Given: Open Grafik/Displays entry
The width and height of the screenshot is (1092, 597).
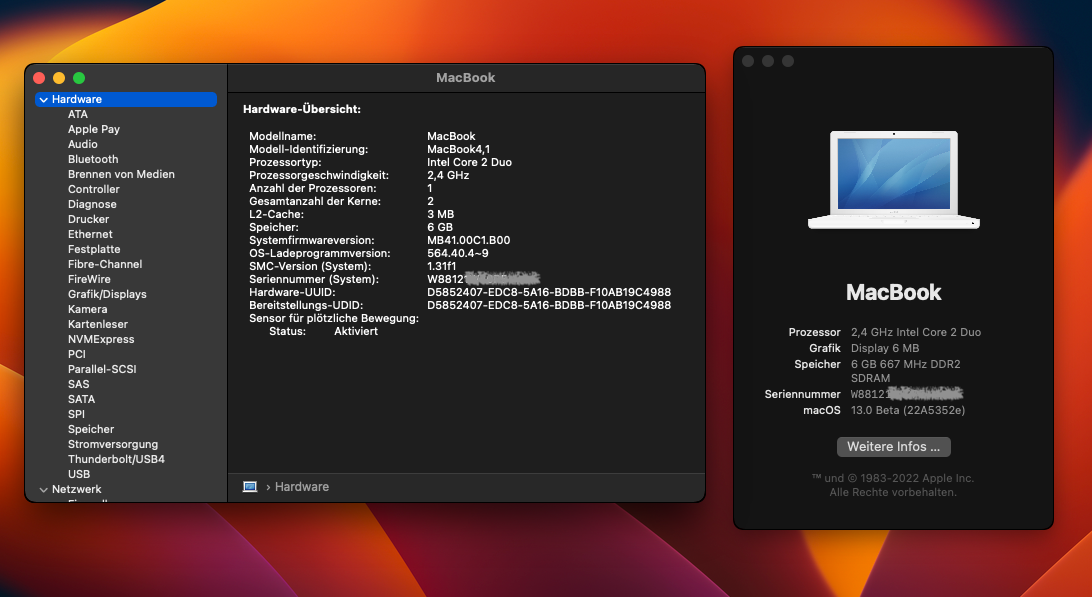Looking at the screenshot, I should click(107, 294).
